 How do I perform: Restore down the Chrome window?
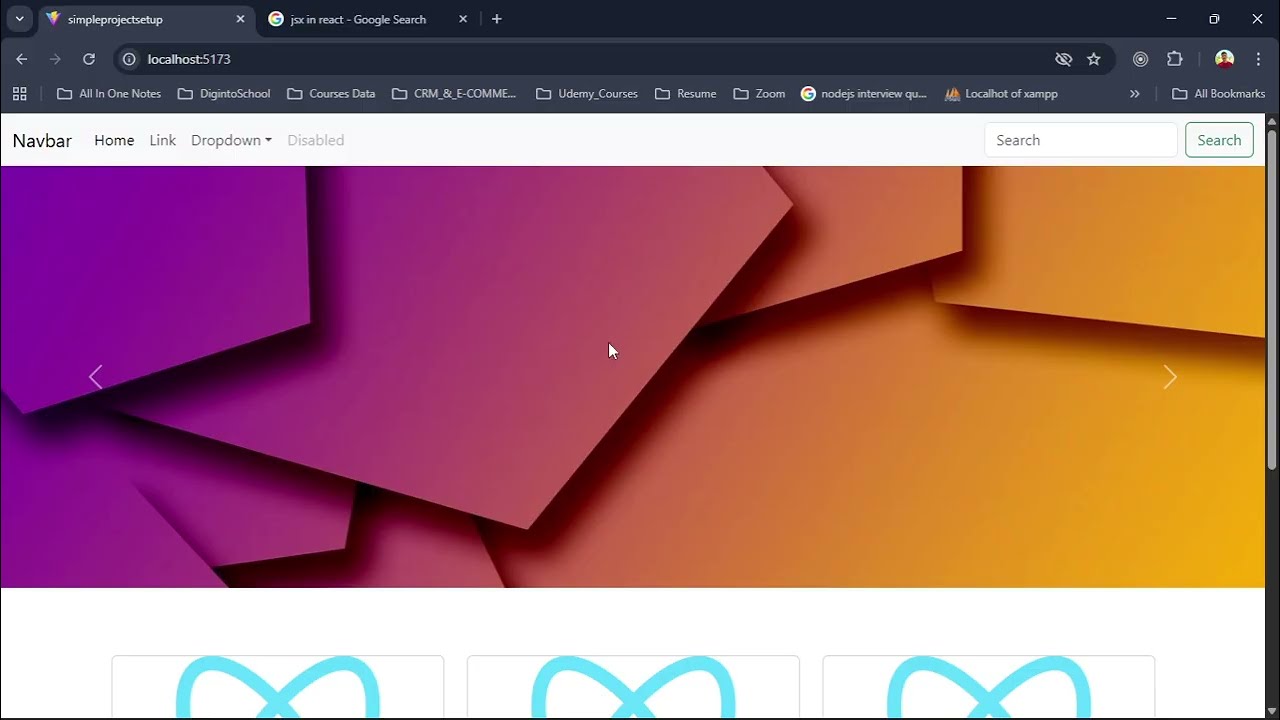(x=1214, y=19)
